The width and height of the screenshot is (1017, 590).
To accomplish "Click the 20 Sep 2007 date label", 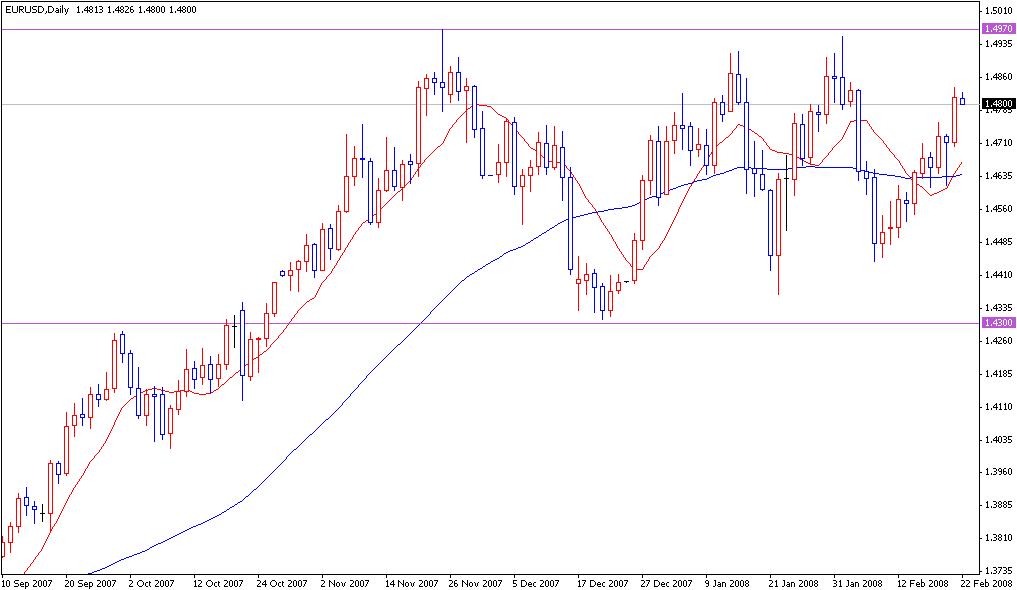I will coord(90,584).
